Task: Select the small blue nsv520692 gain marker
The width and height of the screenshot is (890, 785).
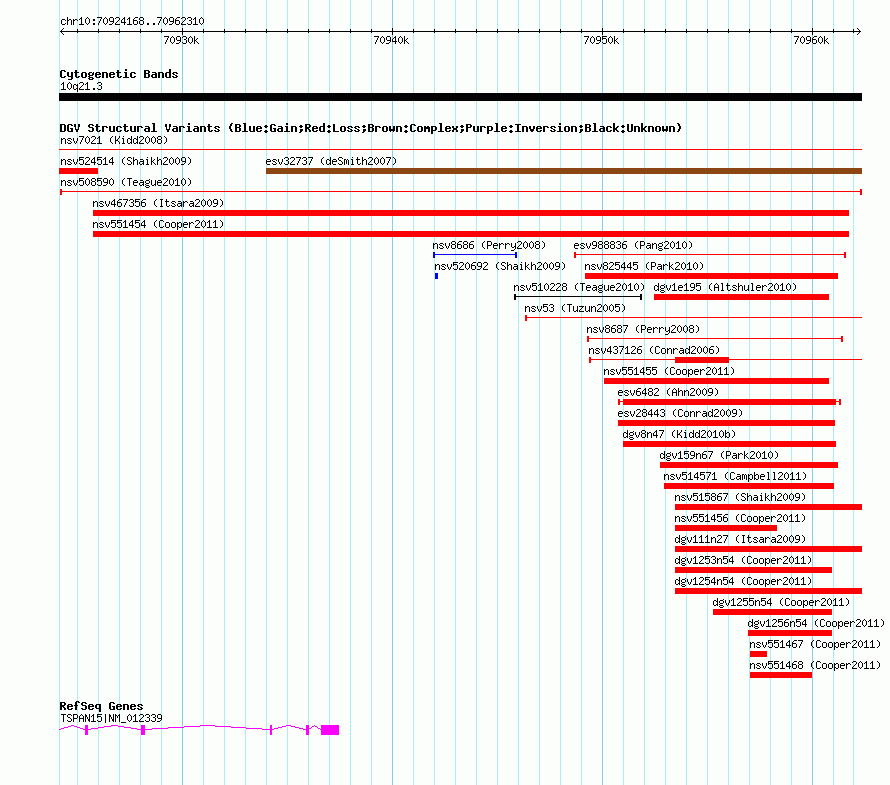Action: (x=436, y=276)
